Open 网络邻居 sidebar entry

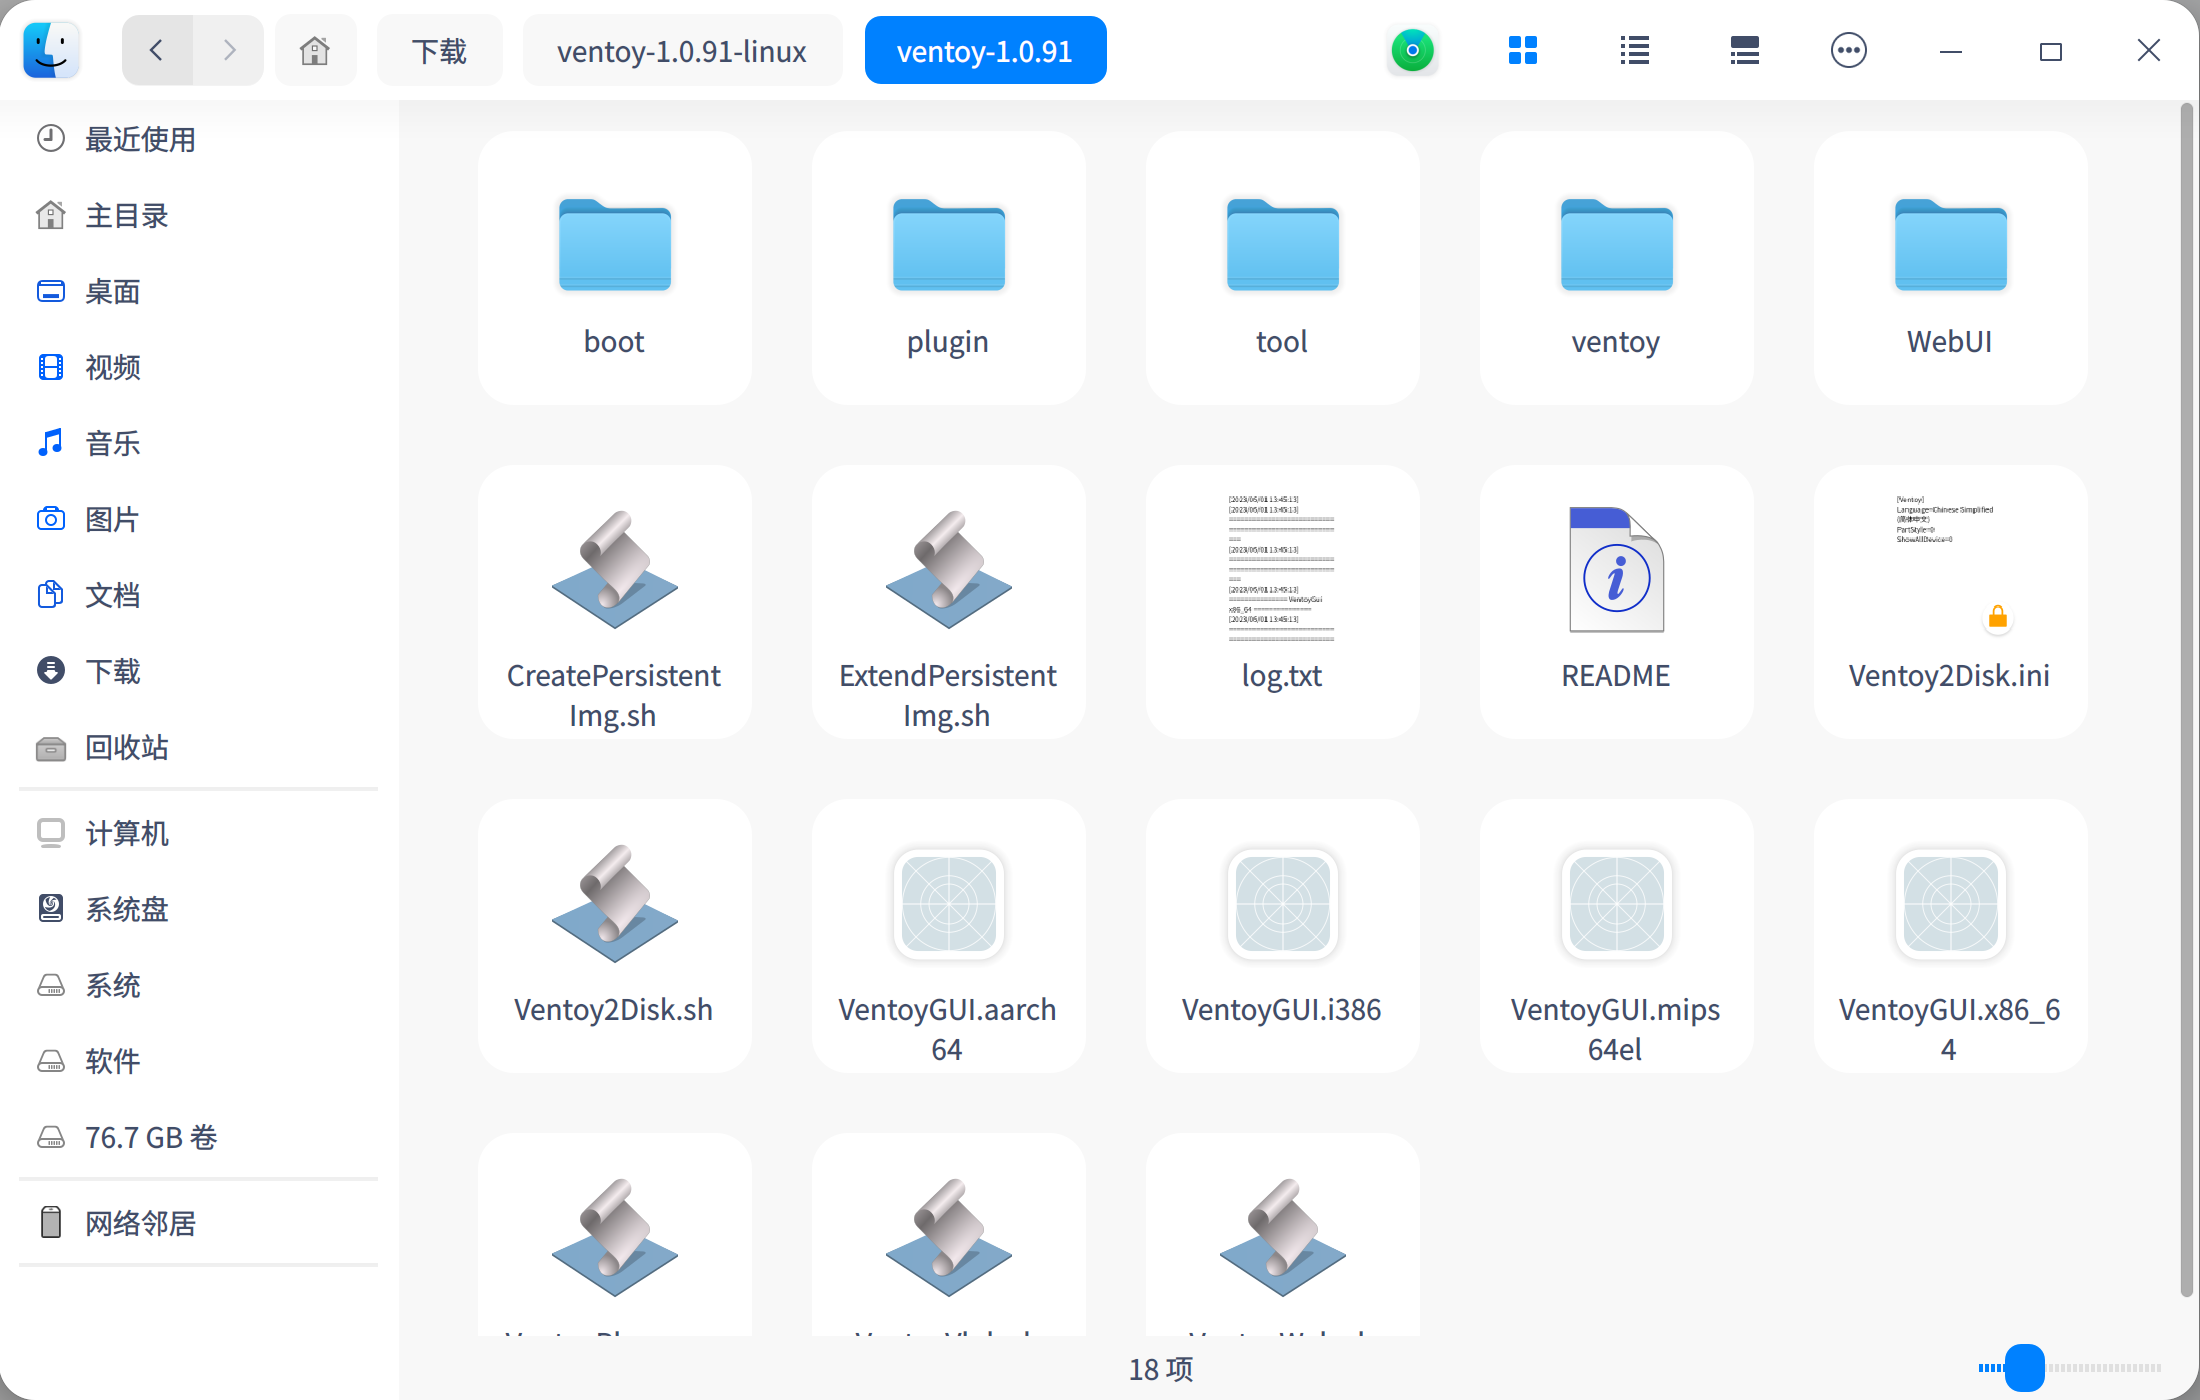(139, 1223)
